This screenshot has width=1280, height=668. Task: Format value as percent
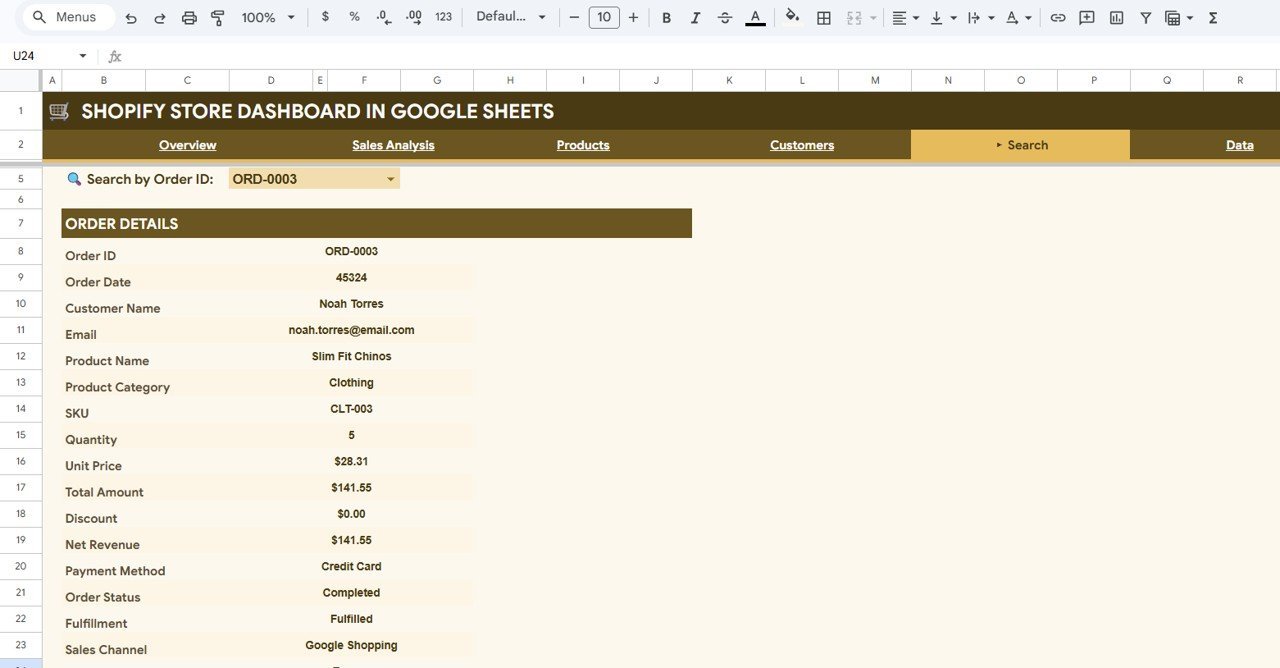click(352, 17)
